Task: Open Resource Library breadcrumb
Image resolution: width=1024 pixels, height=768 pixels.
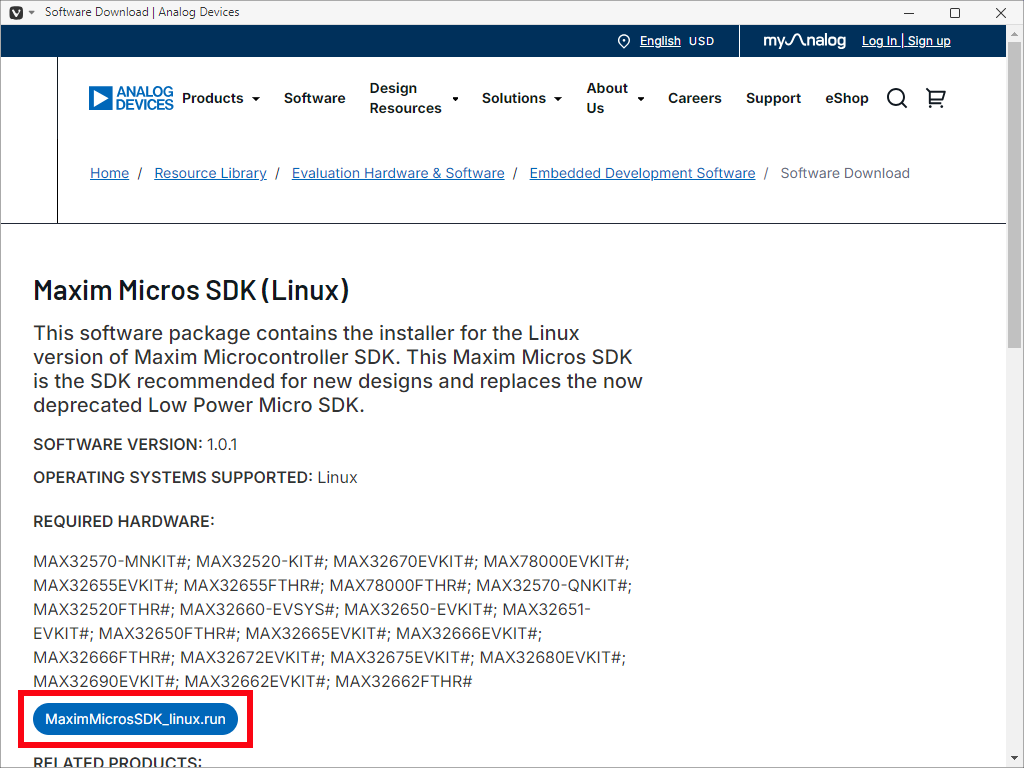Action: pos(210,173)
